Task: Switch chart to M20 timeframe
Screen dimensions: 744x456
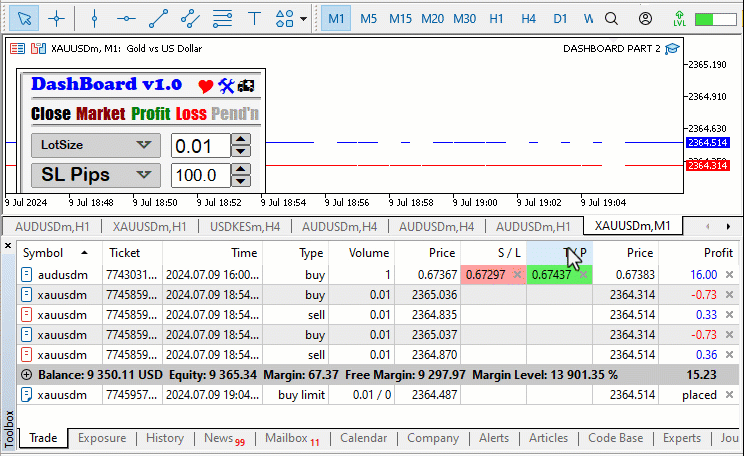Action: [432, 19]
